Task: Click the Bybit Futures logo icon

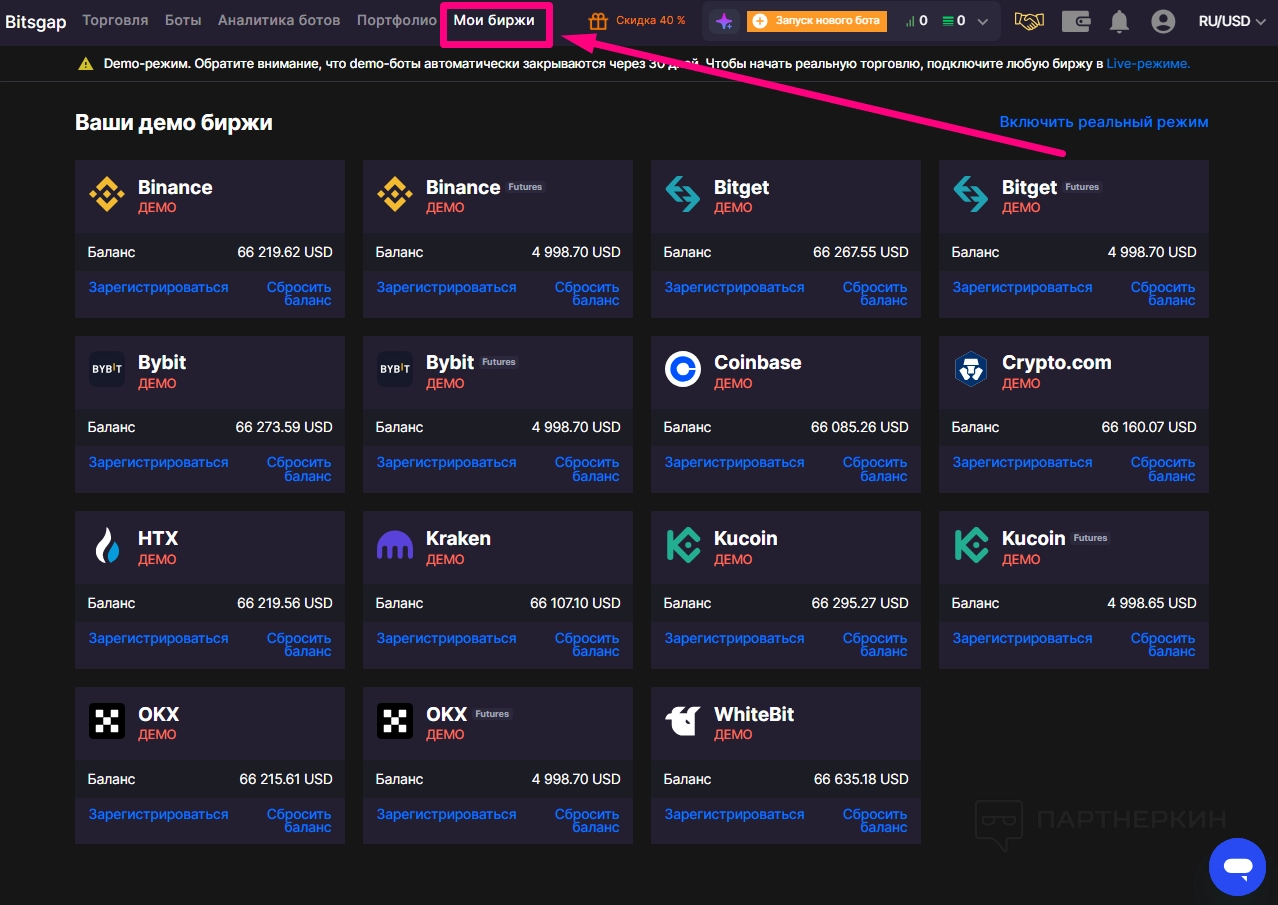Action: [x=395, y=369]
